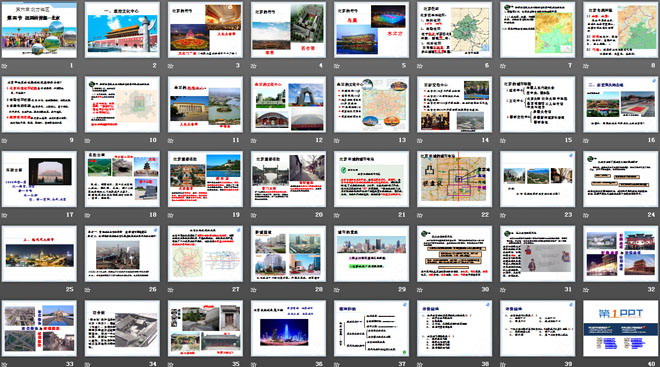Click the star icon beneath slide 8

coord(586,66)
